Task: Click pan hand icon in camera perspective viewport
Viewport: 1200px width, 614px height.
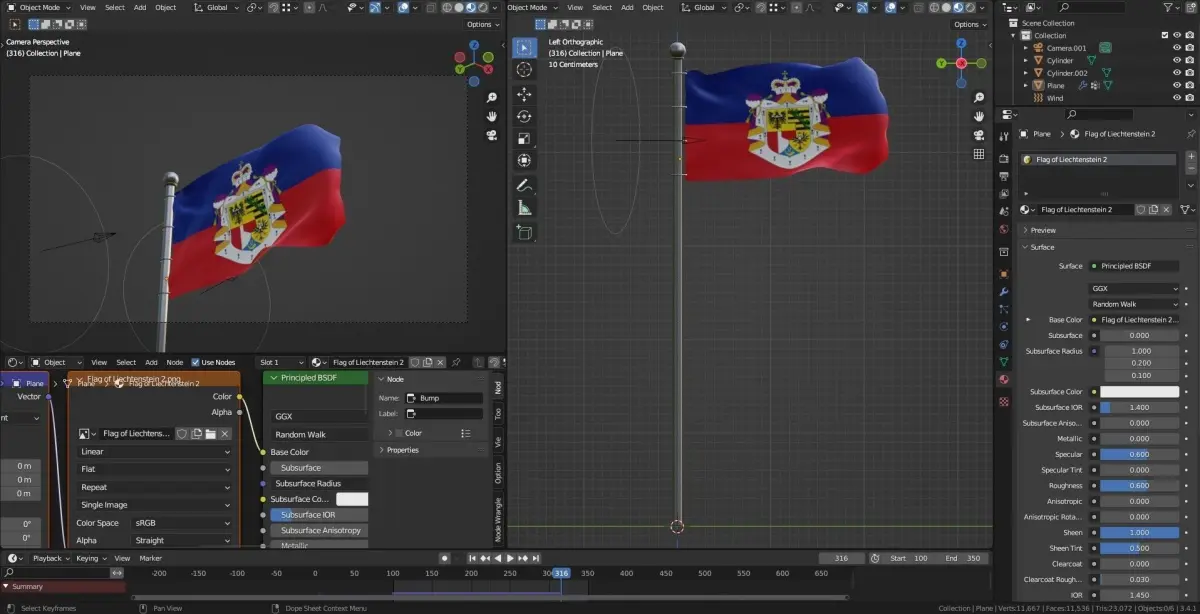Action: tap(492, 117)
